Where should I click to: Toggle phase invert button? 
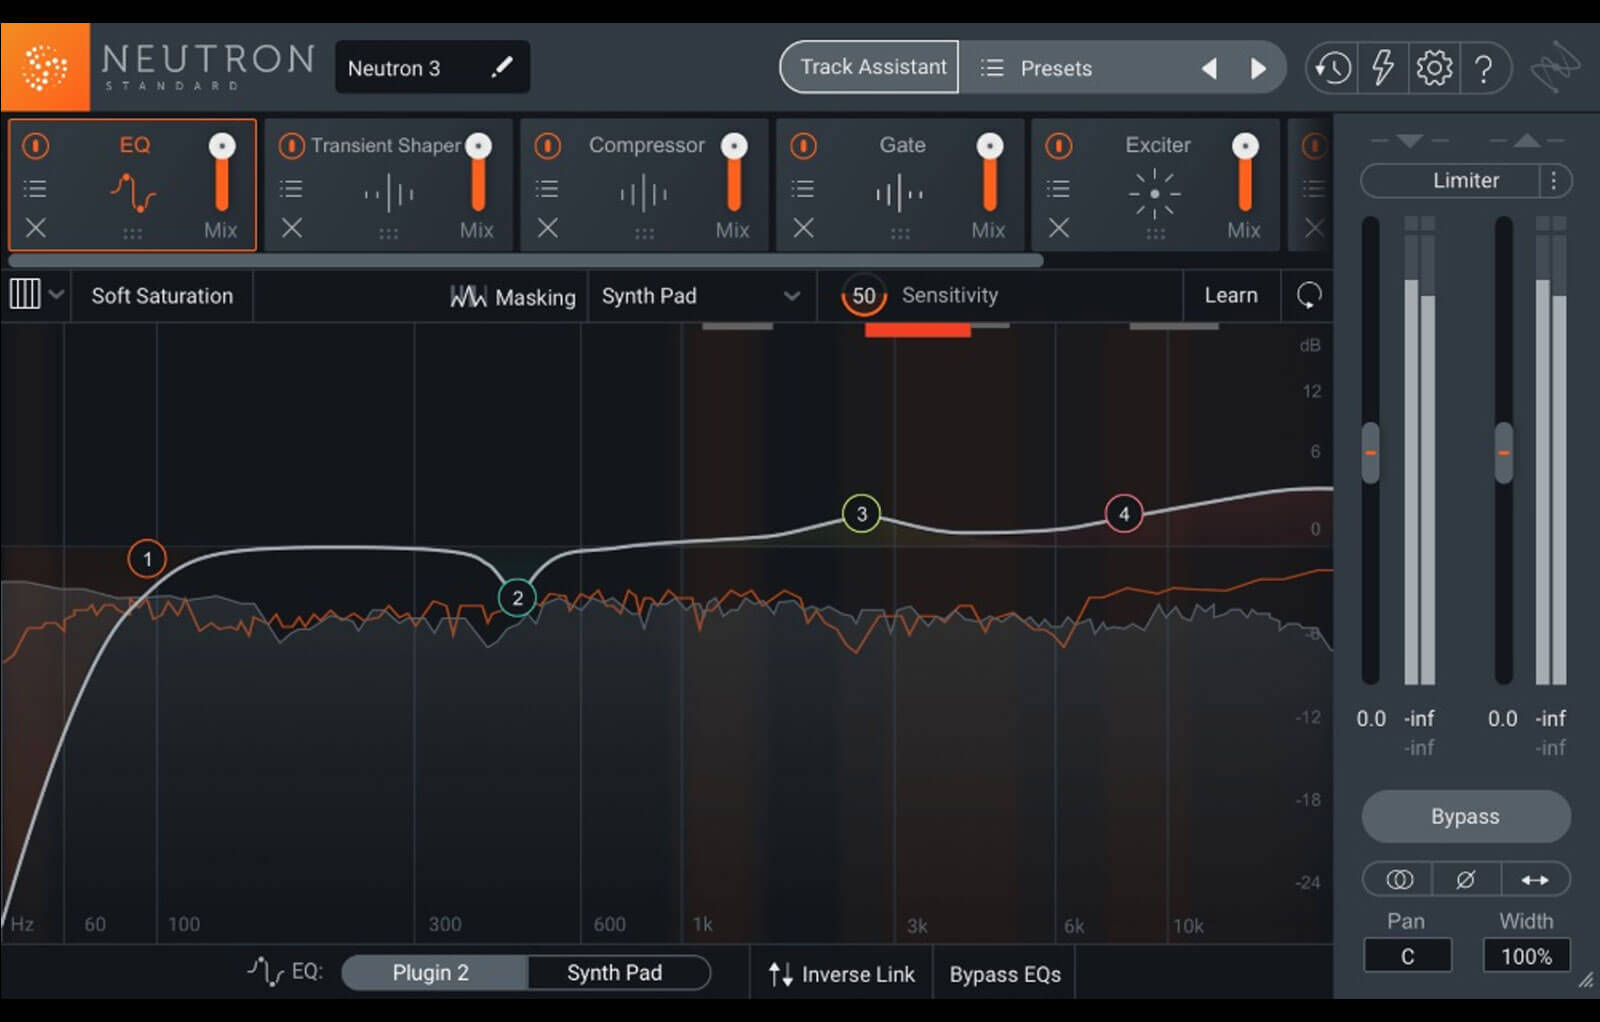click(x=1466, y=880)
